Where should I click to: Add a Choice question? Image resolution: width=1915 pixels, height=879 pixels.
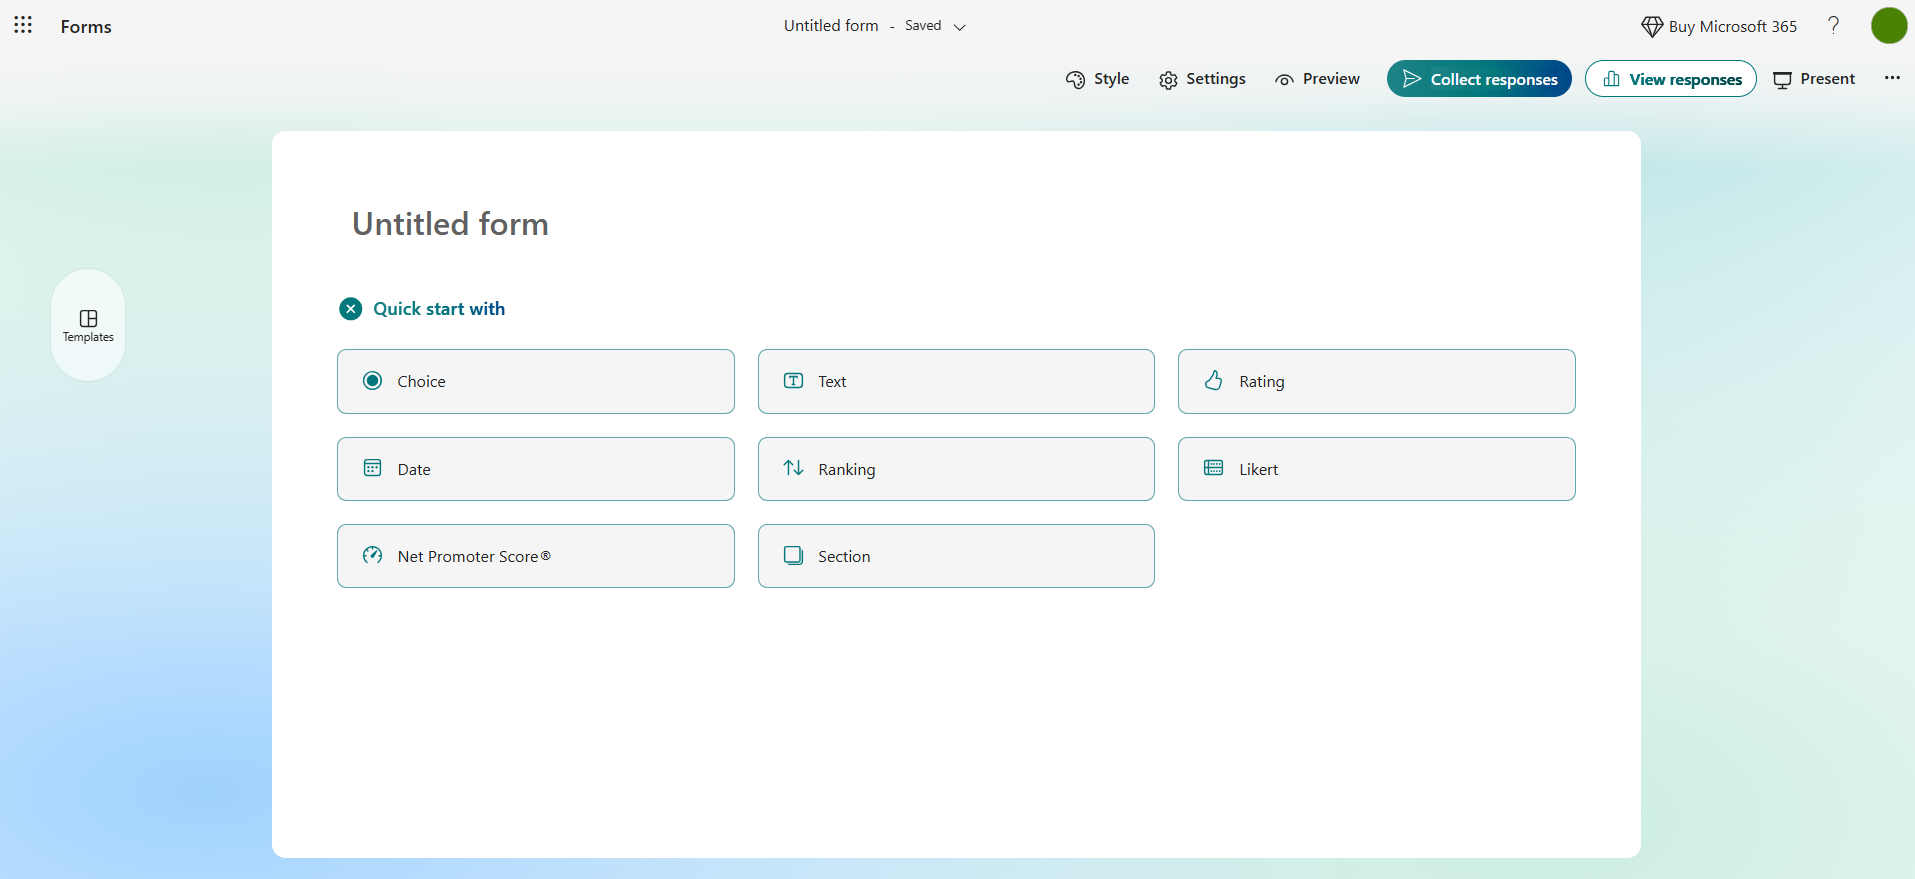point(536,381)
